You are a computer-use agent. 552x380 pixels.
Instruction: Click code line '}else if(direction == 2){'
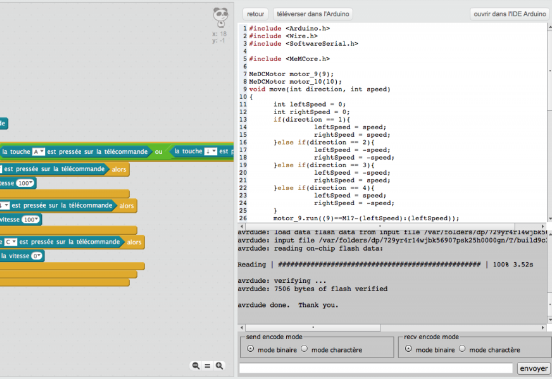tap(324, 142)
